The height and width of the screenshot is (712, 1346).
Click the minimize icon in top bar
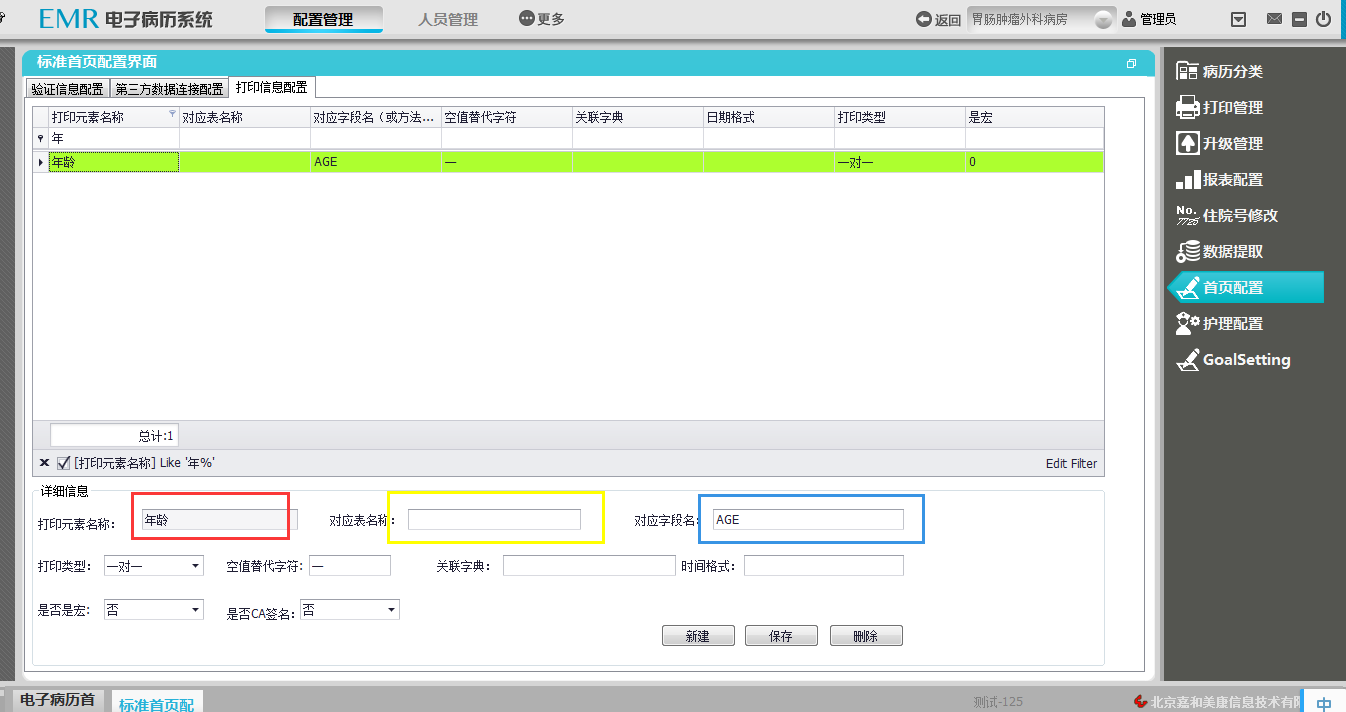coord(1299,19)
